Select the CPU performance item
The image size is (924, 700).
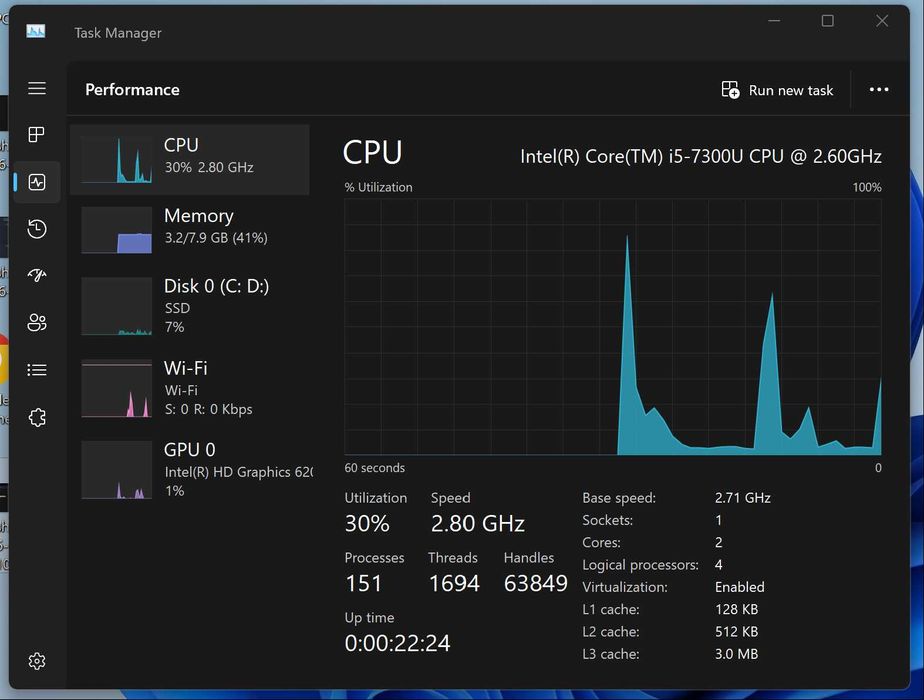(x=189, y=159)
